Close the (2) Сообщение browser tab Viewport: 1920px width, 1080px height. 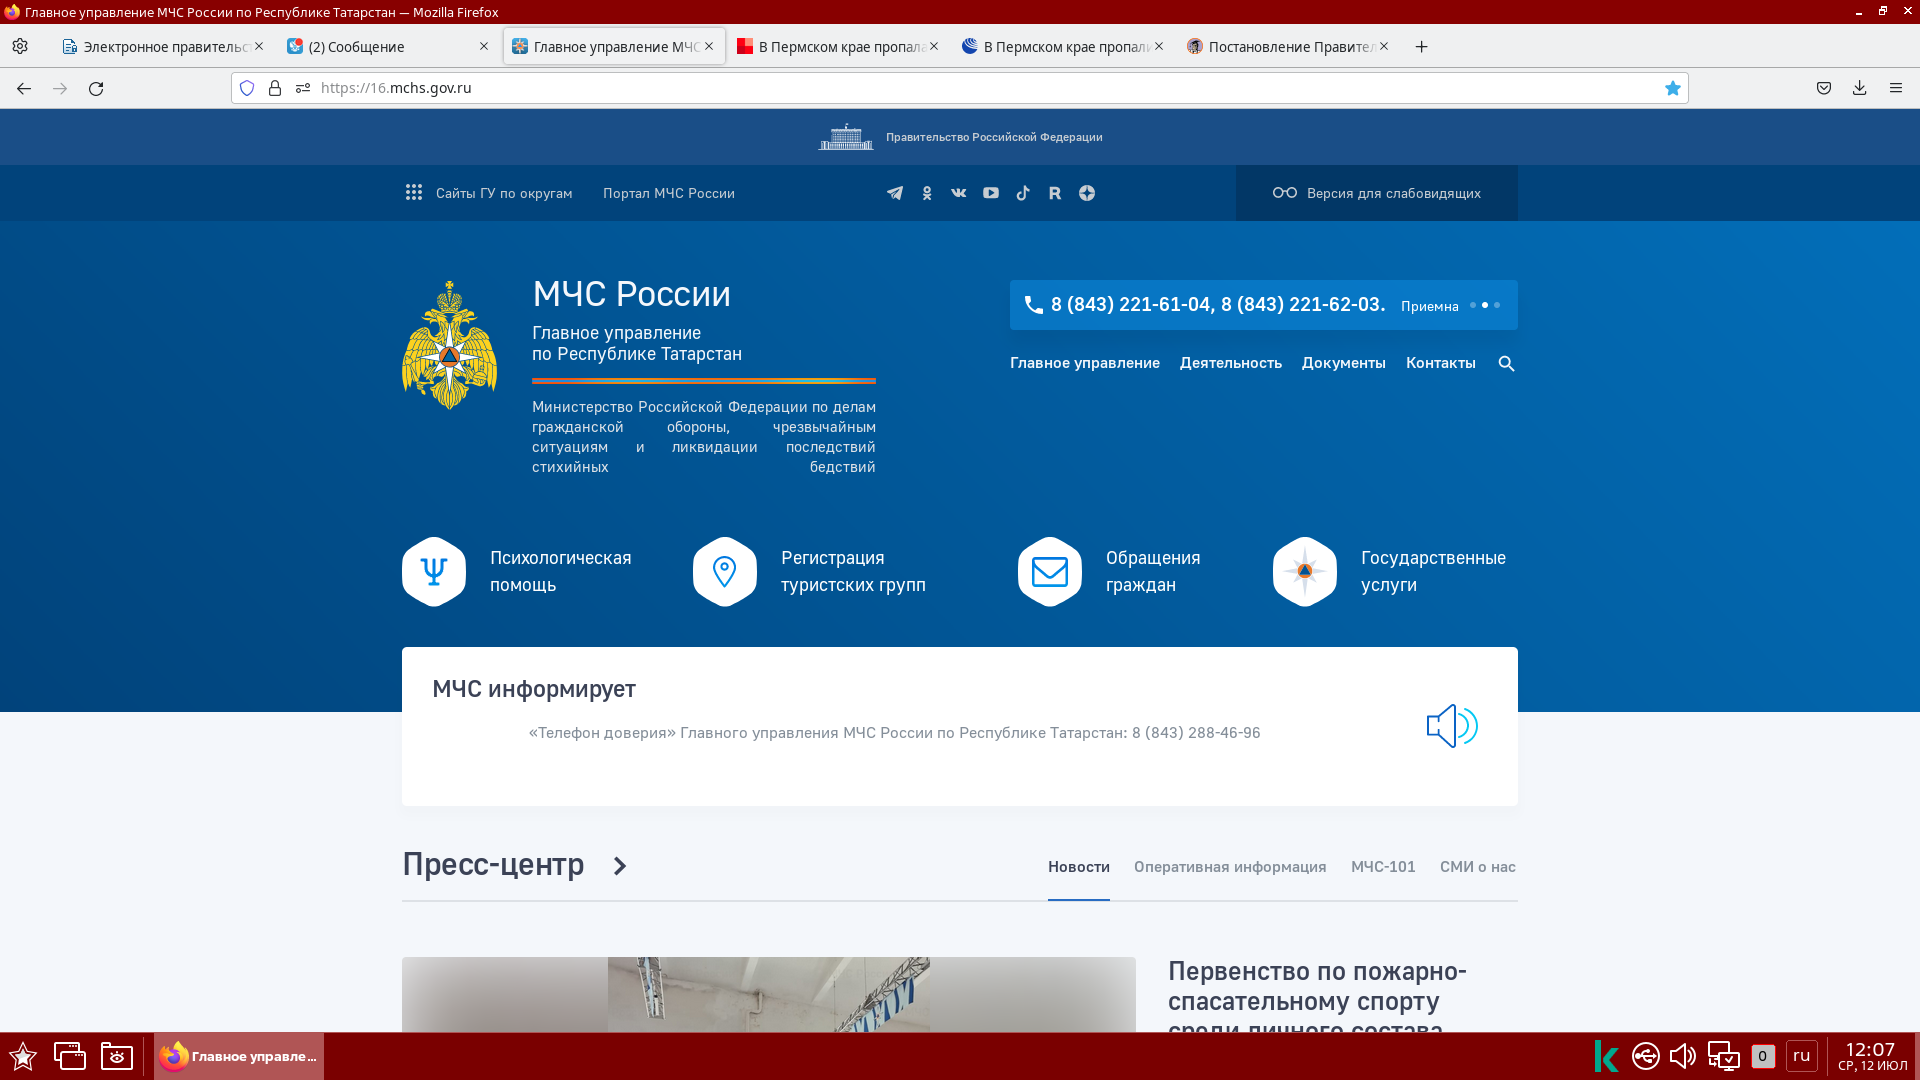(484, 47)
